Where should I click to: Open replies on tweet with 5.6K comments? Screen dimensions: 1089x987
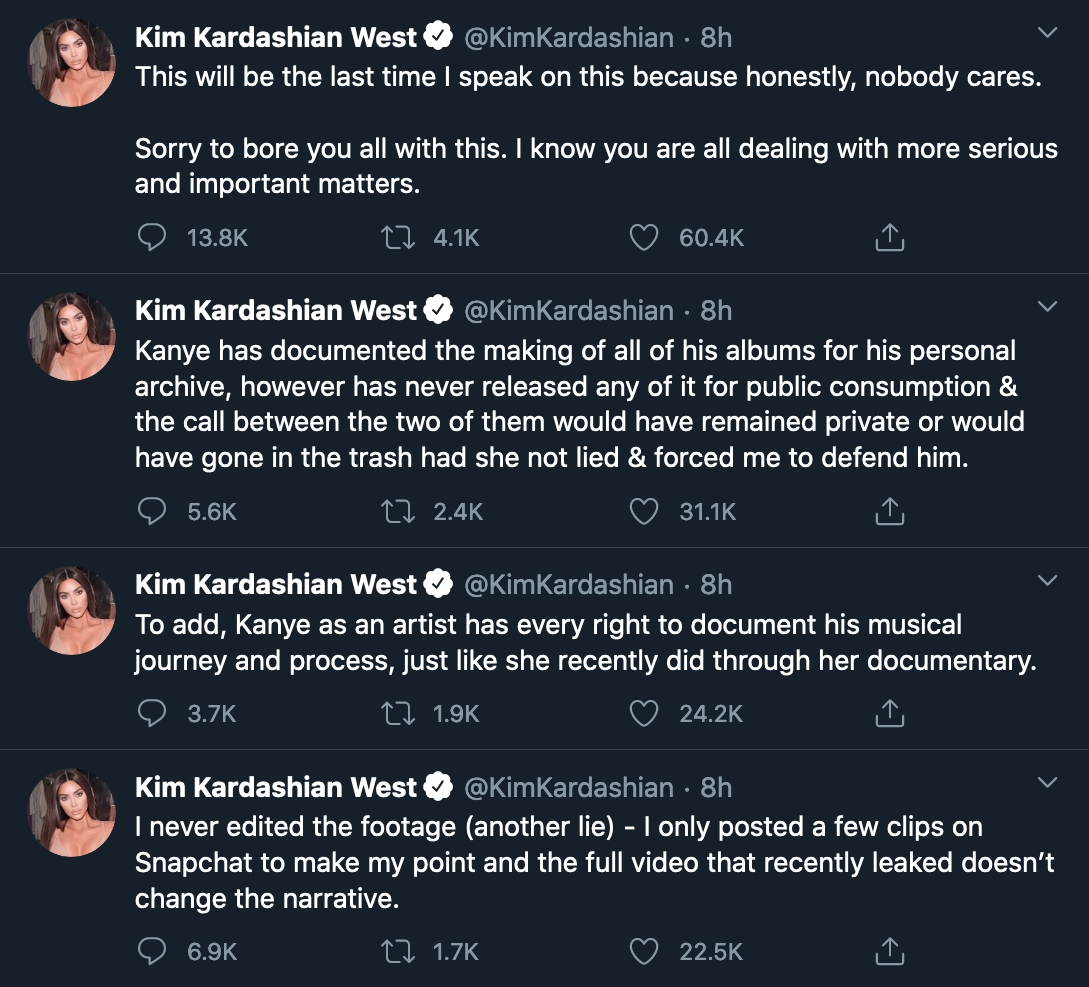152,512
